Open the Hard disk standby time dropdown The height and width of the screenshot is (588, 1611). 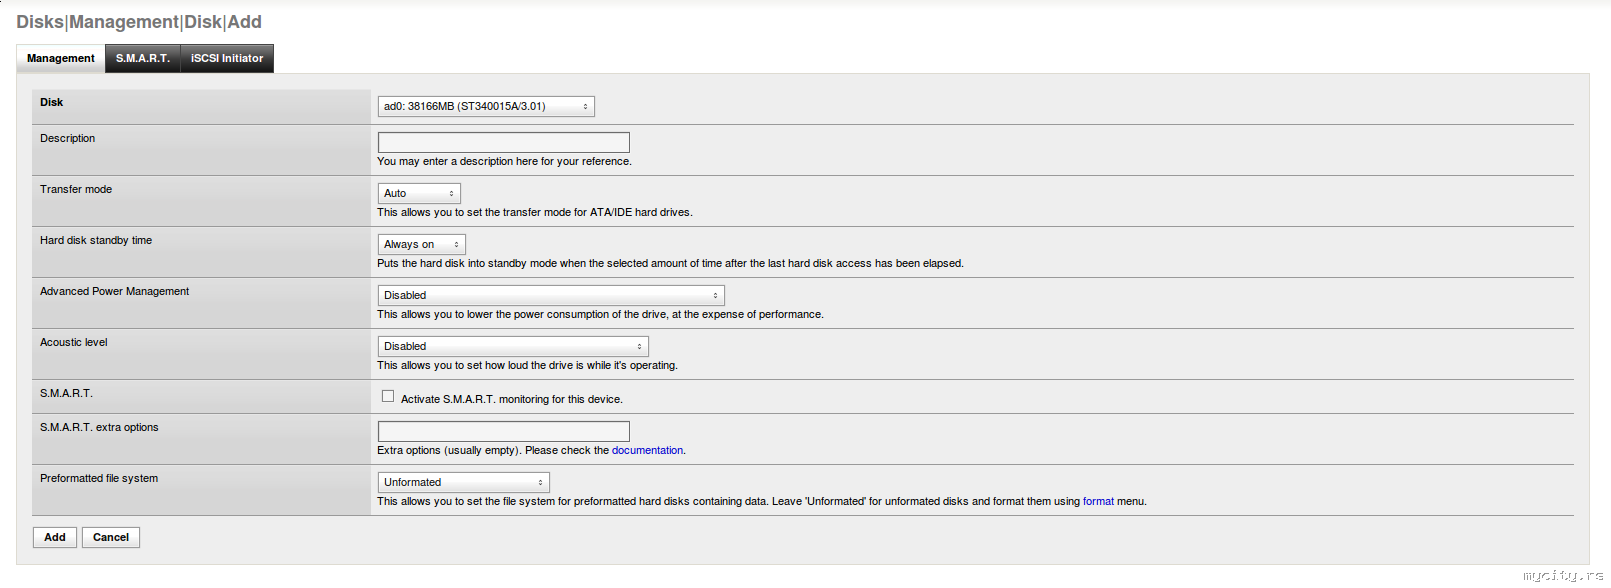point(421,244)
